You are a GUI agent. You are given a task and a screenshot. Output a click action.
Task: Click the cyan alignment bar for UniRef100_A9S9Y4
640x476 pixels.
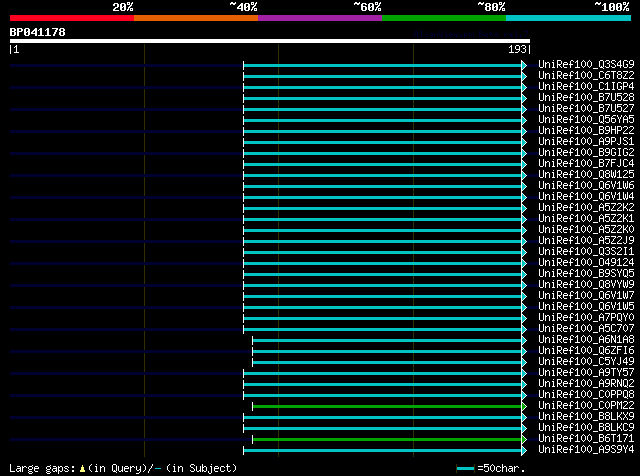(382, 451)
